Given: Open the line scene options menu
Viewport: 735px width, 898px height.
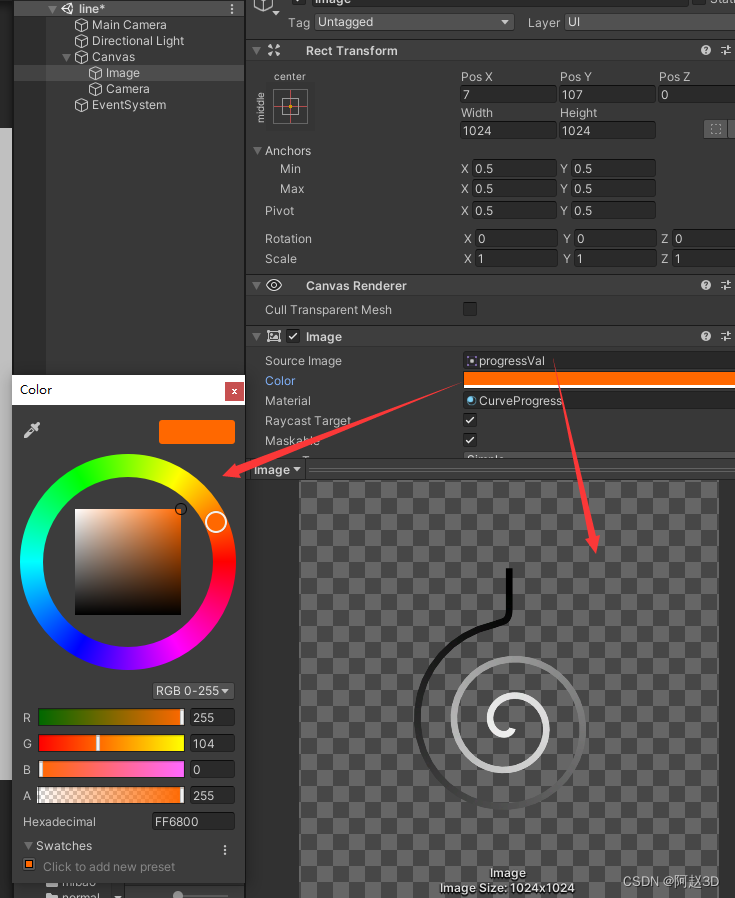Looking at the screenshot, I should point(231,9).
